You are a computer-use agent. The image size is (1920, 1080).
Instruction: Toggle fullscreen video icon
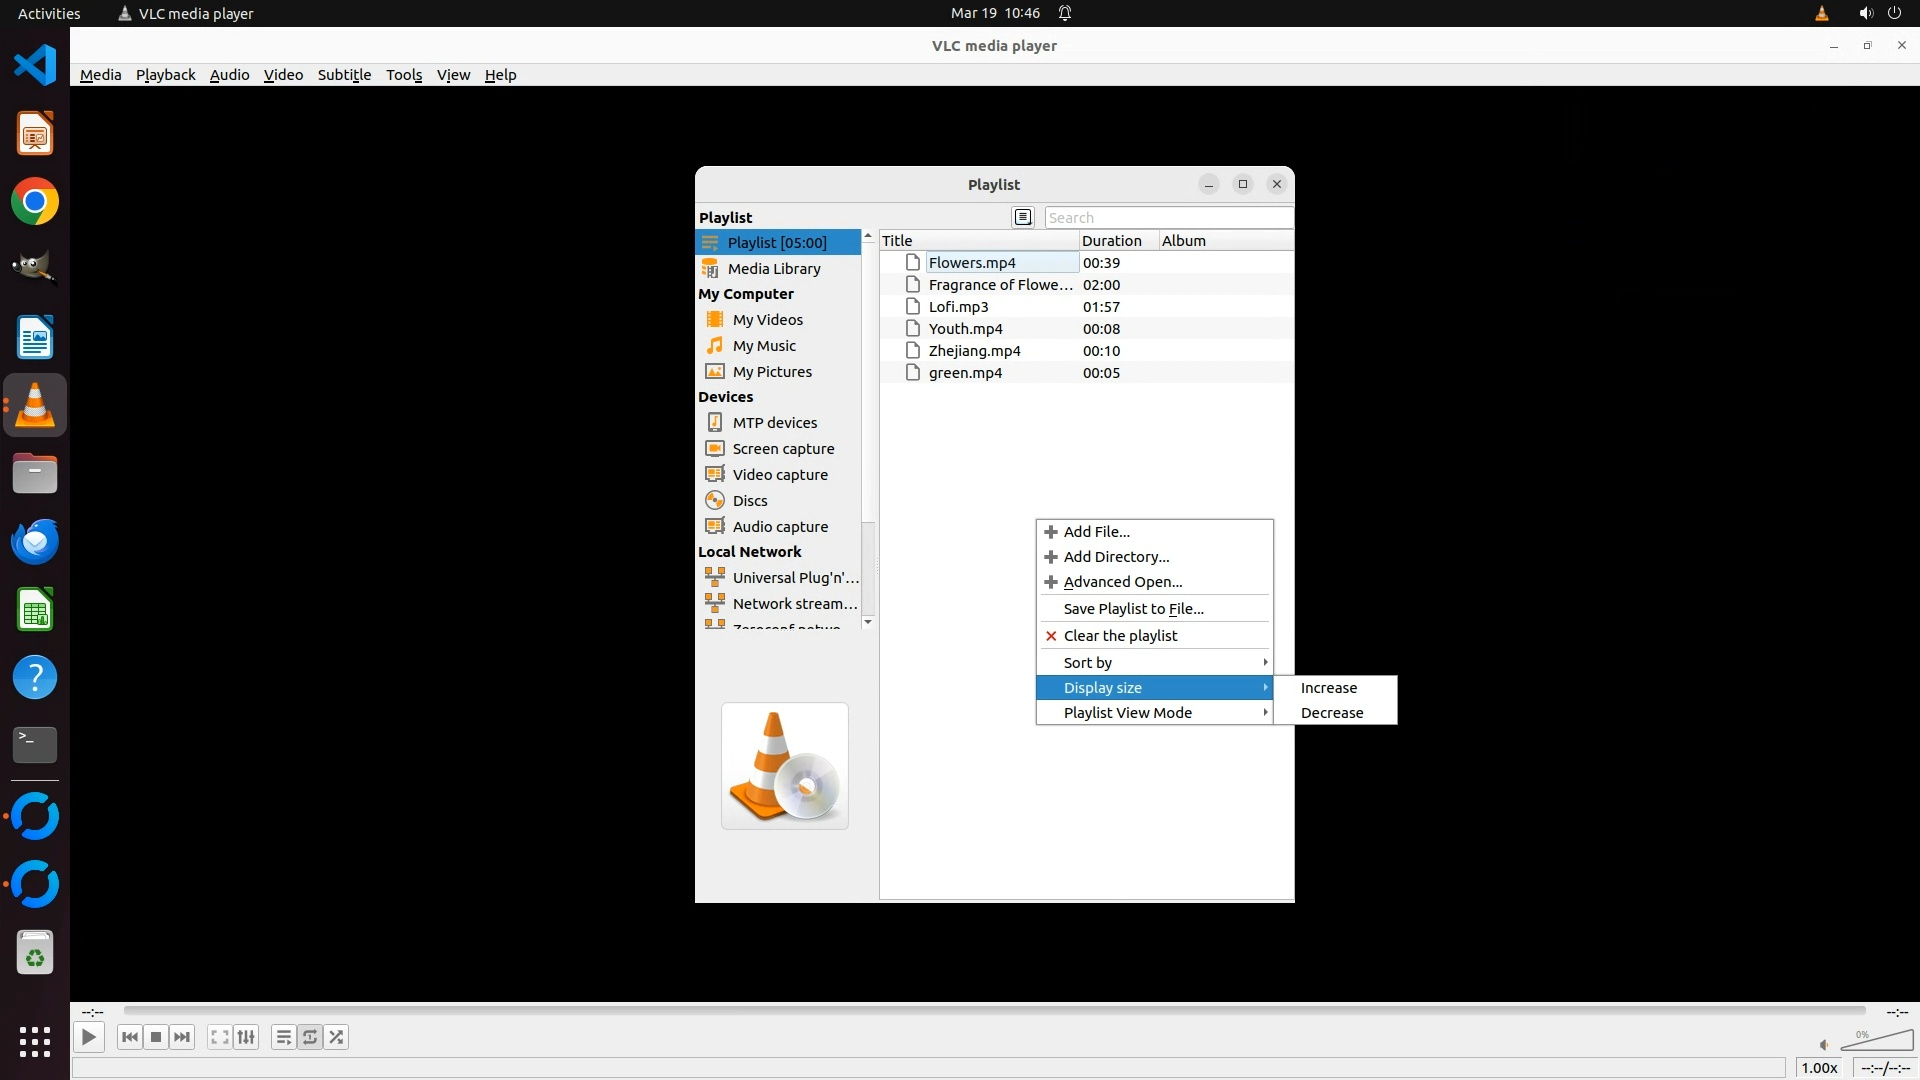[219, 1038]
